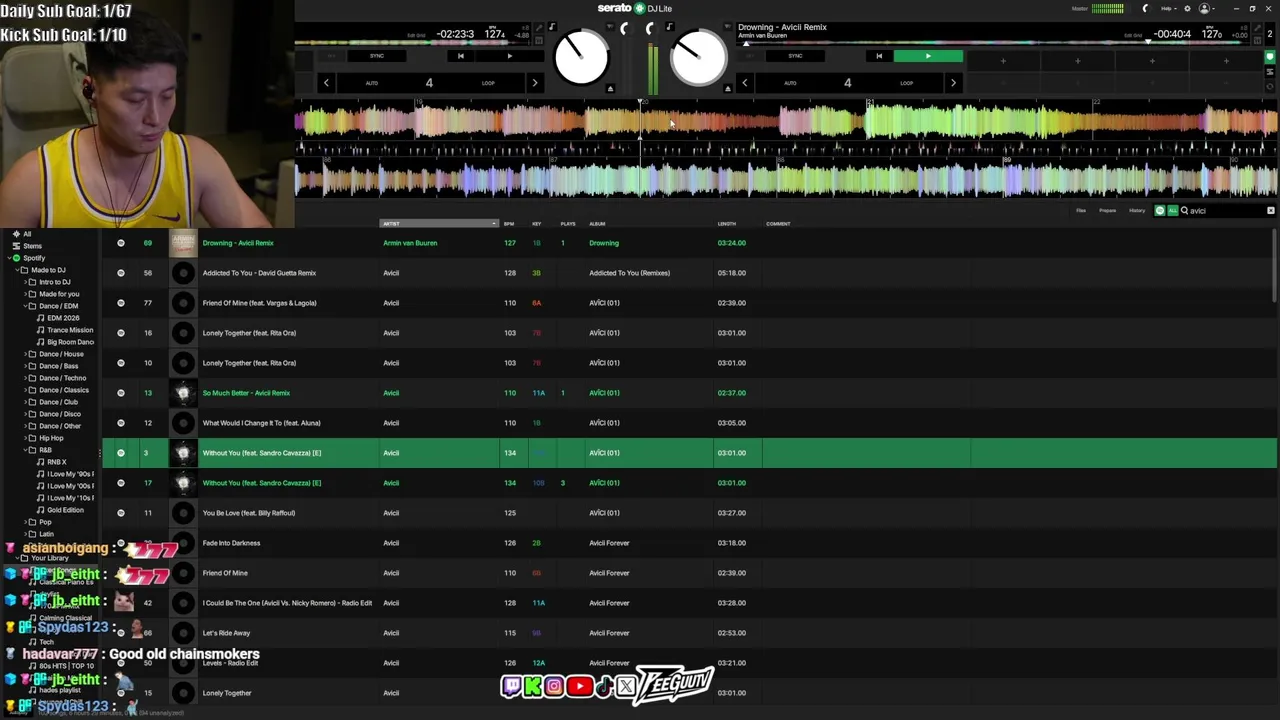Double the left deck loop size arrow
The image size is (1280, 720).
pos(534,83)
